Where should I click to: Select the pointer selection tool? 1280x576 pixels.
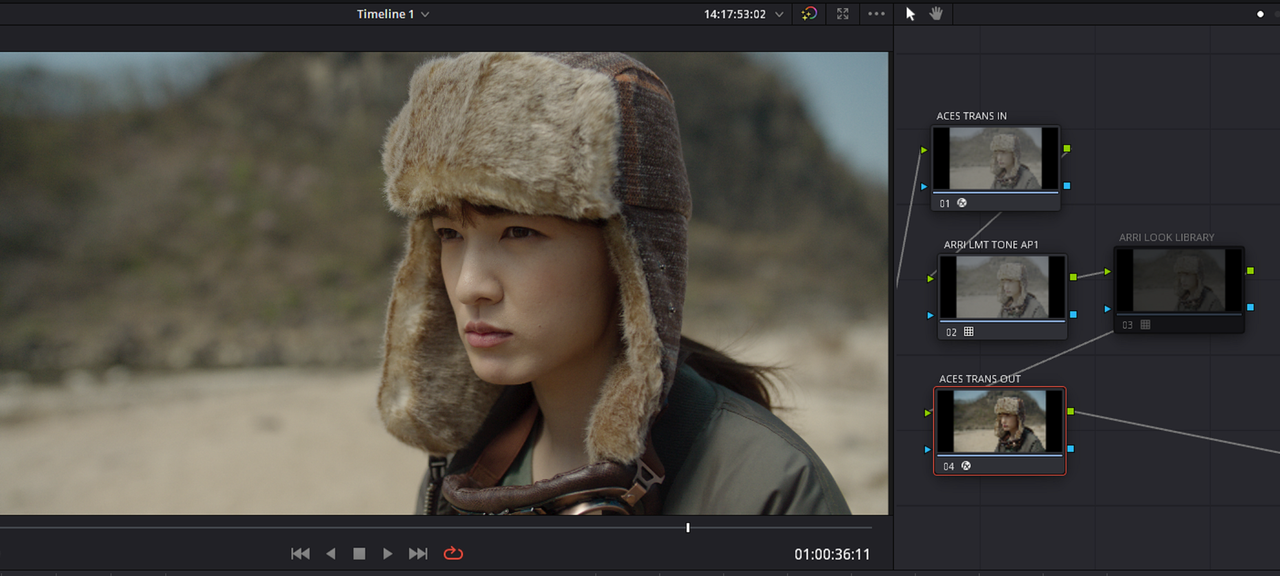910,14
